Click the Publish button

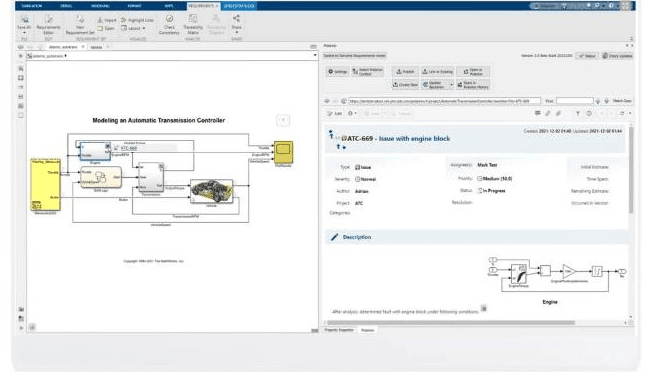[x=405, y=72]
